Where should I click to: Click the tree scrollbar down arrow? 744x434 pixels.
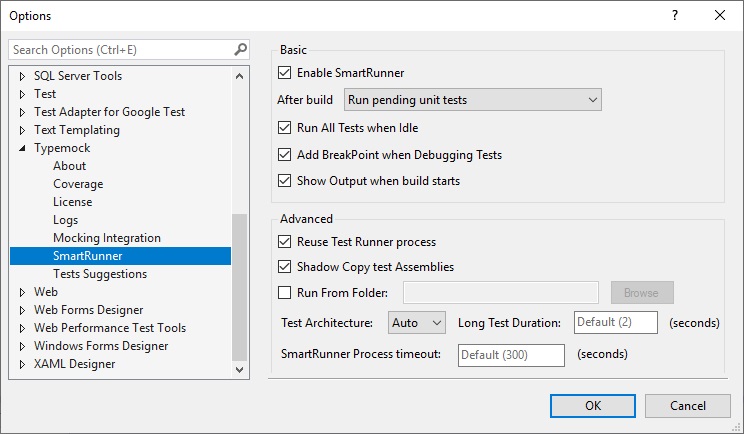pyautogui.click(x=240, y=370)
